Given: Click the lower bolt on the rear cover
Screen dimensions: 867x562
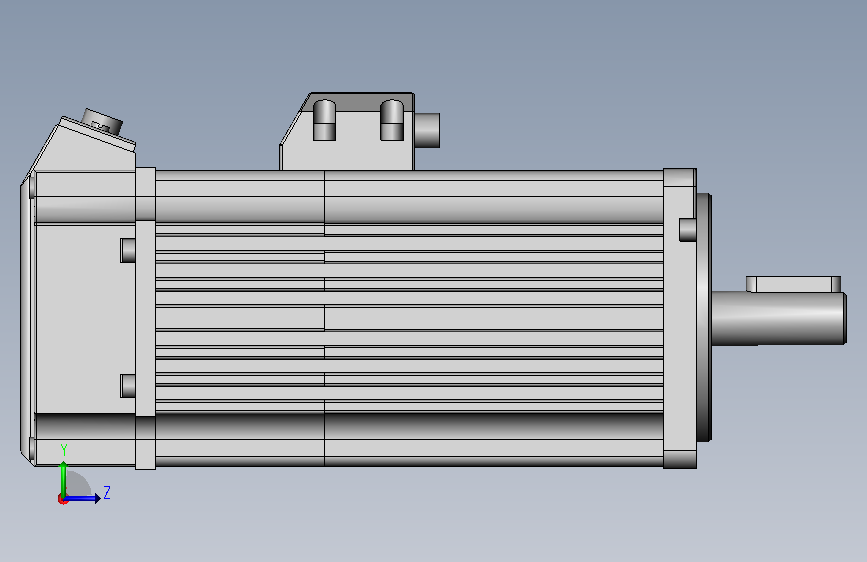Looking at the screenshot, I should (x=128, y=386).
